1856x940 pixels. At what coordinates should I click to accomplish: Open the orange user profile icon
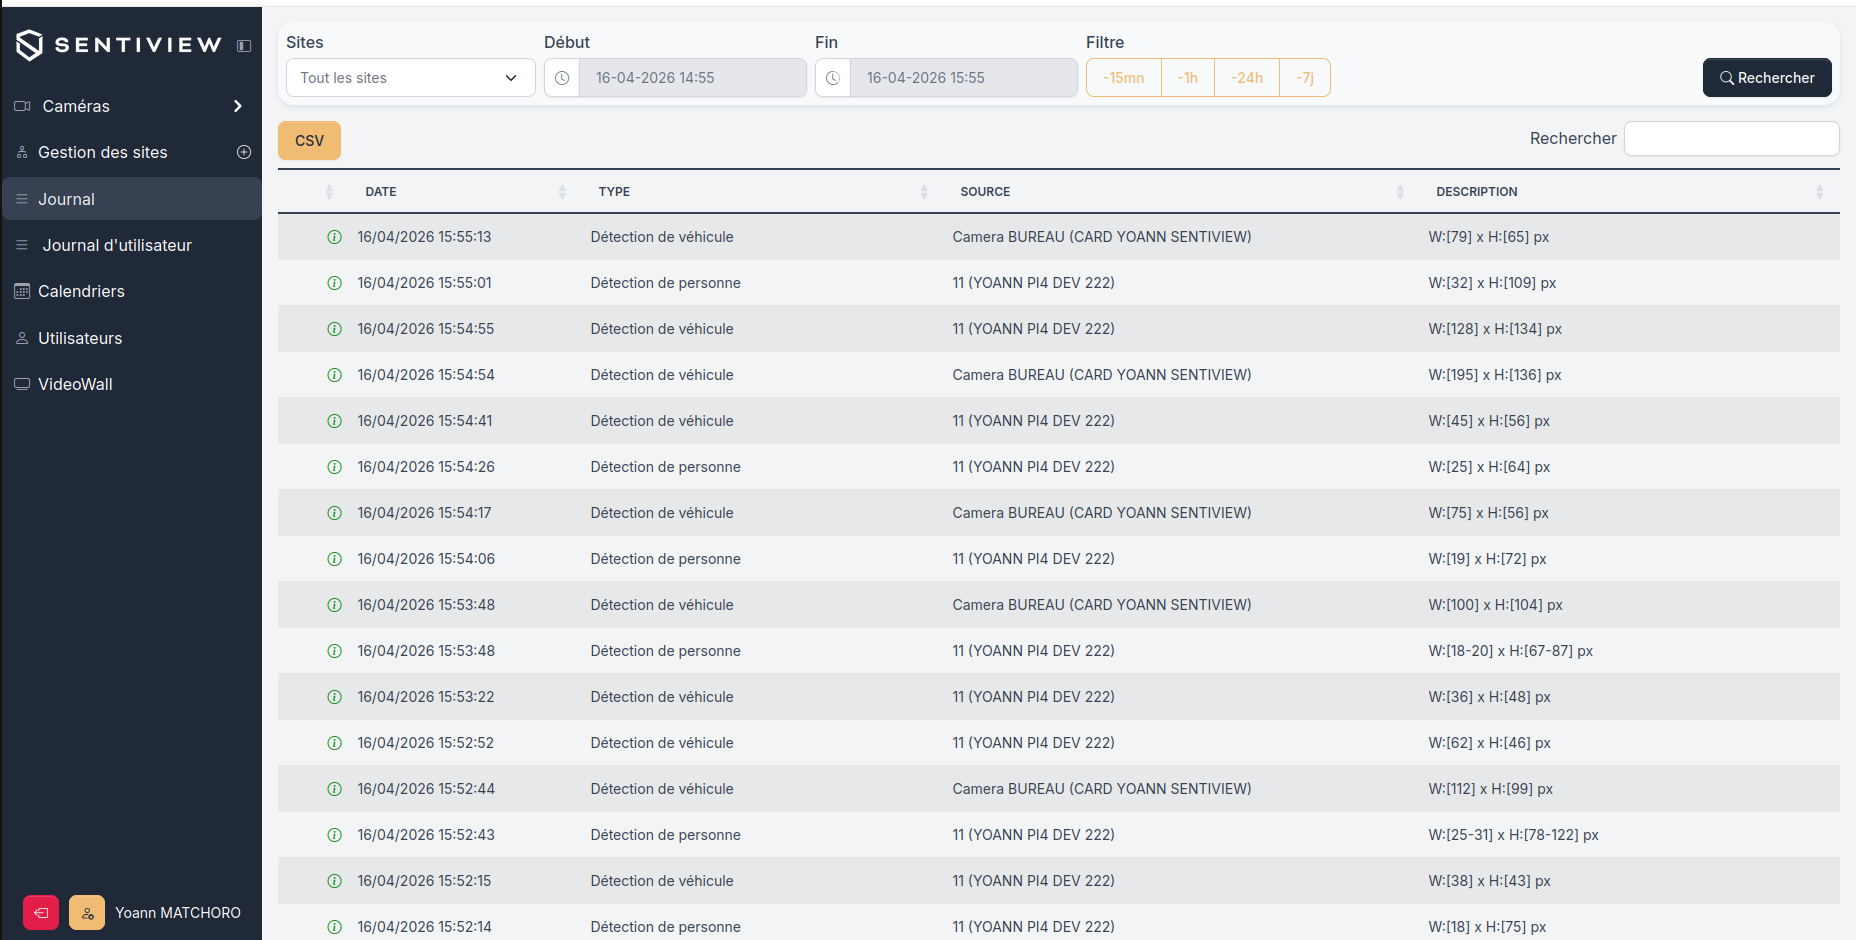(x=87, y=913)
